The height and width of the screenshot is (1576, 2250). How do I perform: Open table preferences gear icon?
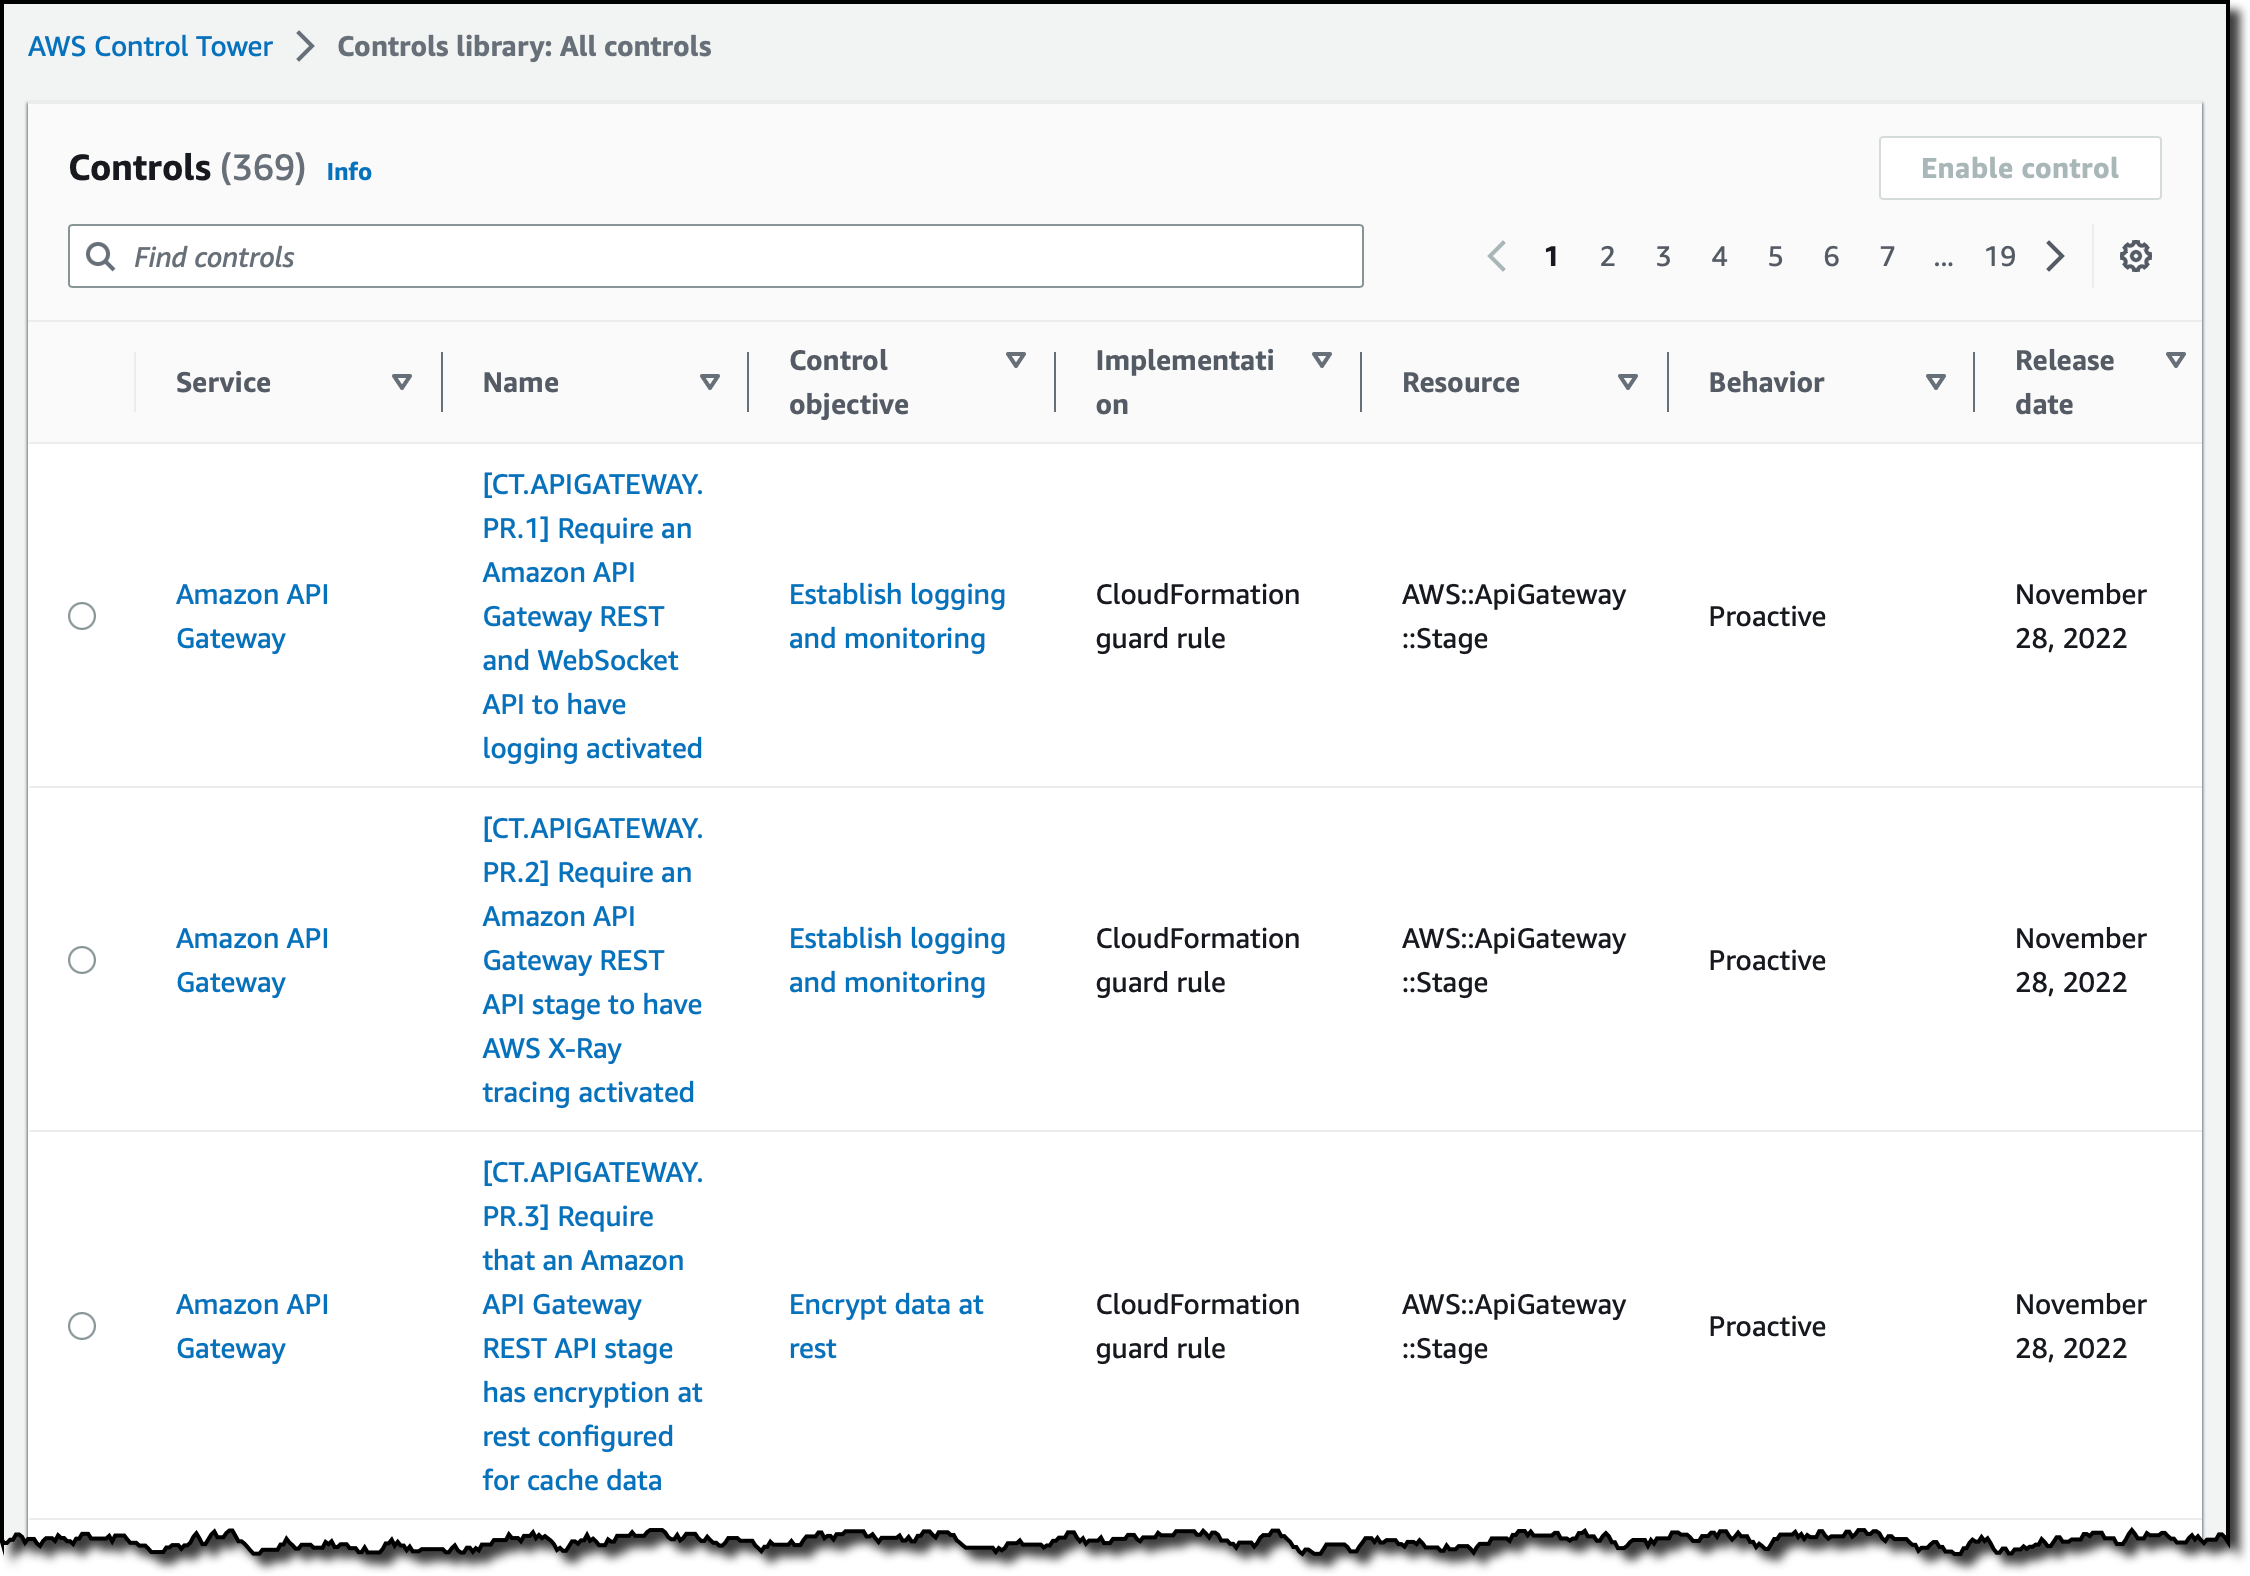2135,256
